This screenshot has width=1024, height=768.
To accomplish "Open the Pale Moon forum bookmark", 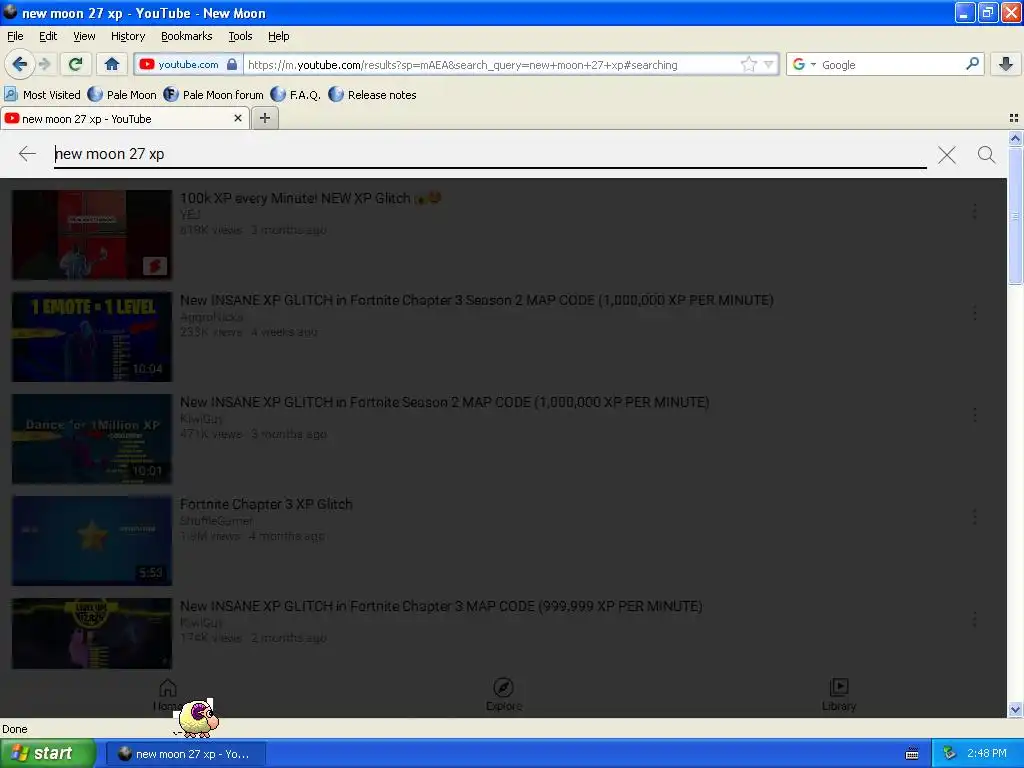I will [214, 95].
